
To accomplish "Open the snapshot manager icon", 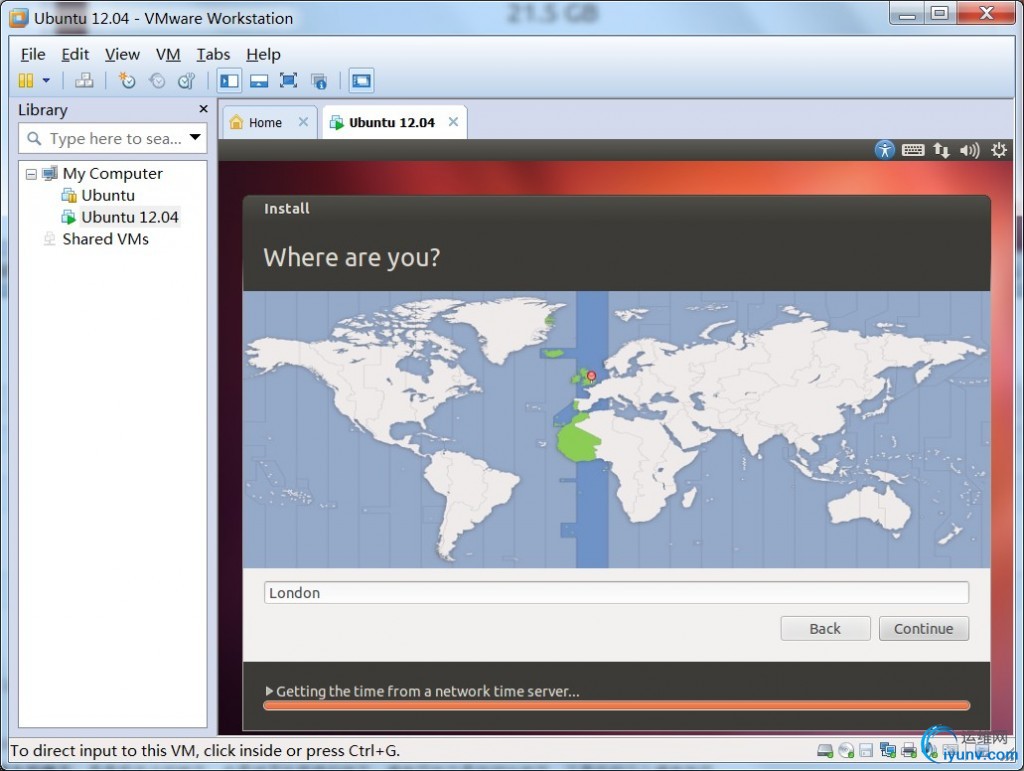I will [x=187, y=80].
